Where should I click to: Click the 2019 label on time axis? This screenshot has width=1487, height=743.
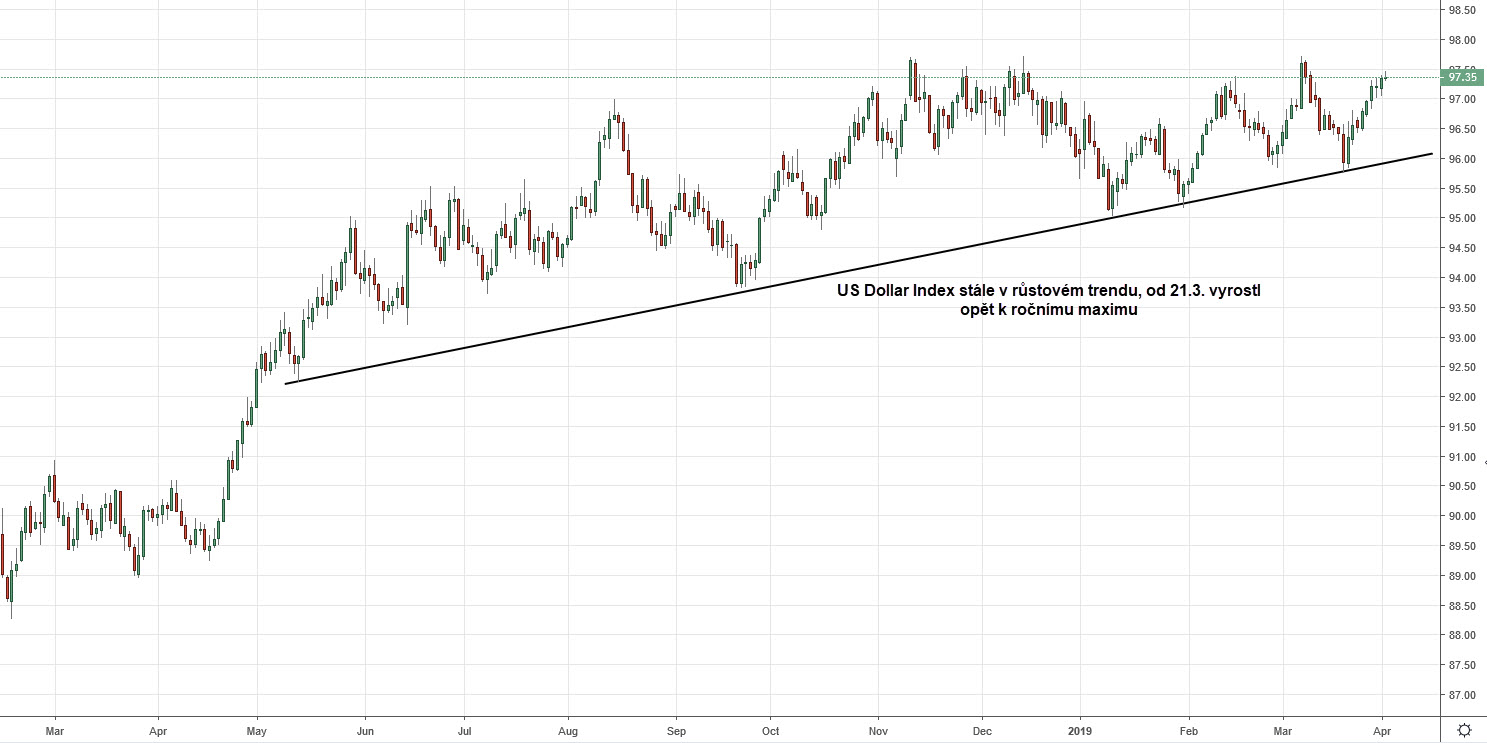(x=1080, y=730)
